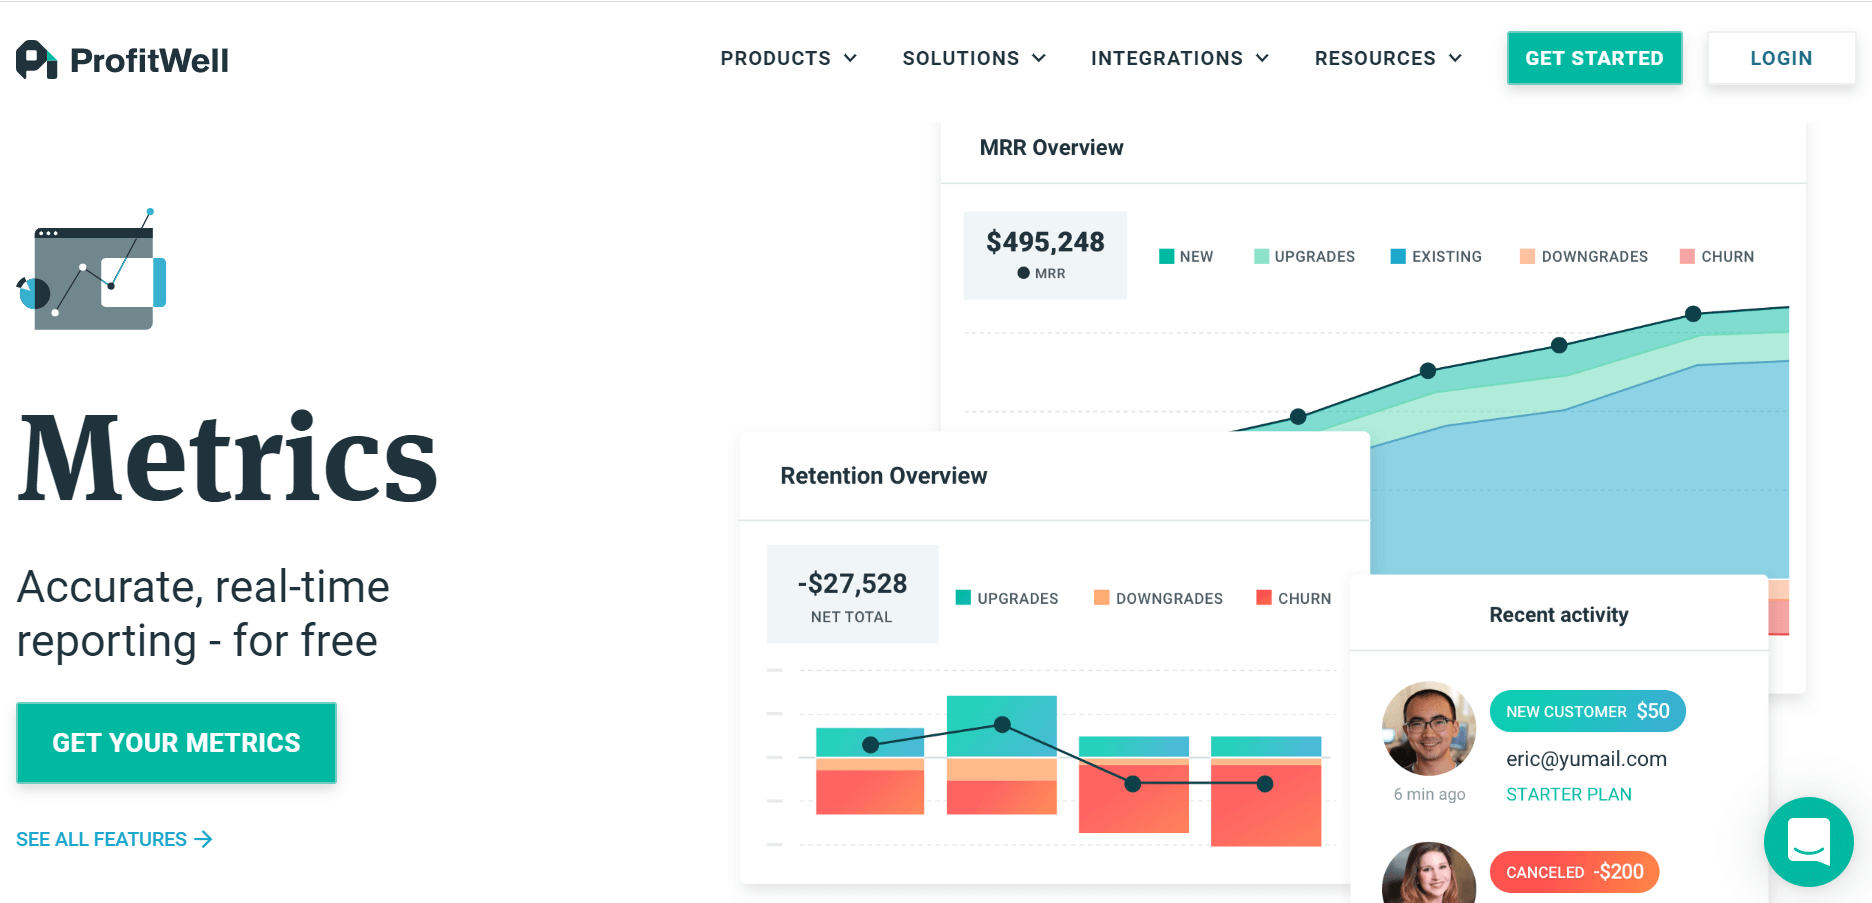
Task: Click the Get Your Metrics button
Action: coord(176,742)
